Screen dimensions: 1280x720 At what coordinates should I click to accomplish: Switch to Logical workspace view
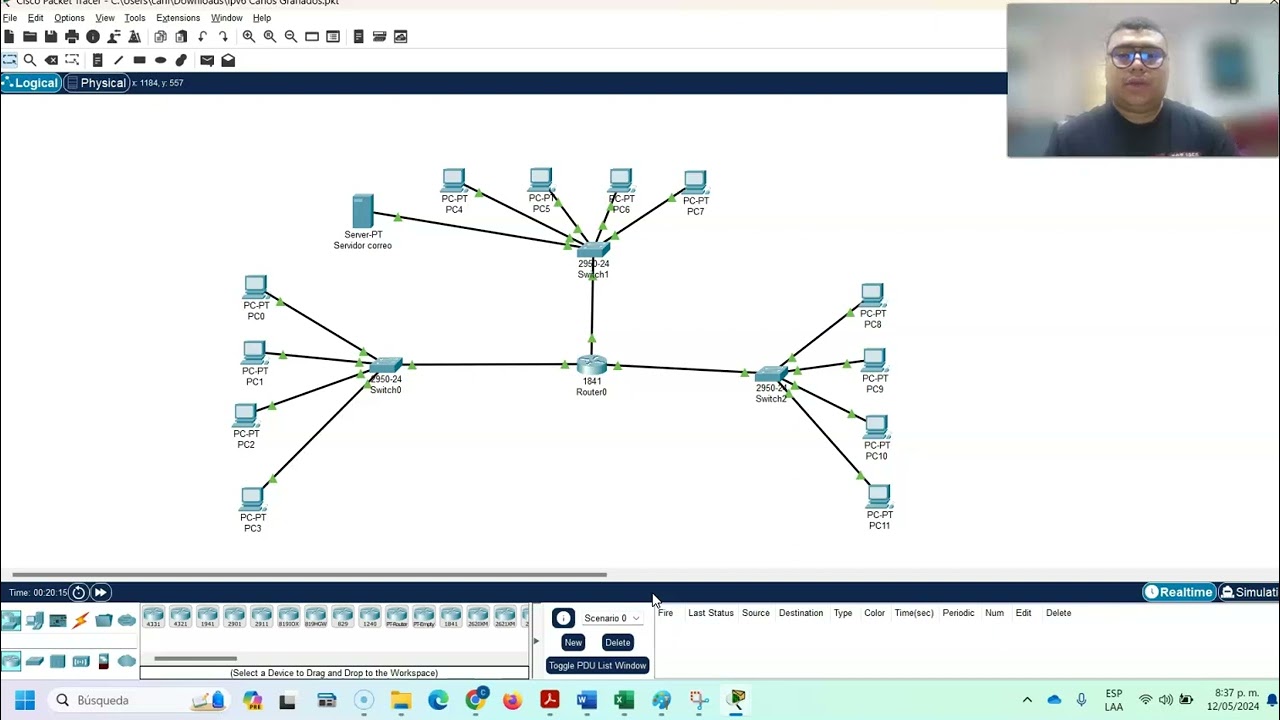(x=31, y=83)
